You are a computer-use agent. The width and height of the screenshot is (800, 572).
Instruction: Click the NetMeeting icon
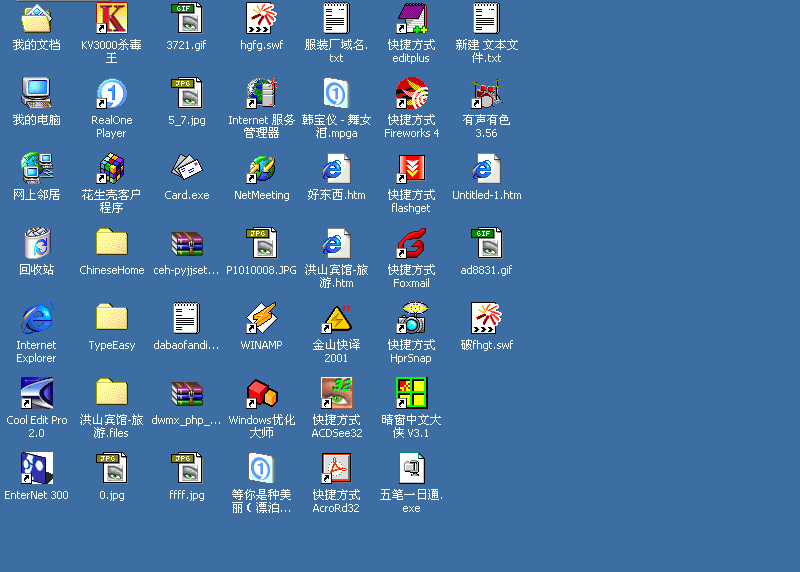pos(261,169)
